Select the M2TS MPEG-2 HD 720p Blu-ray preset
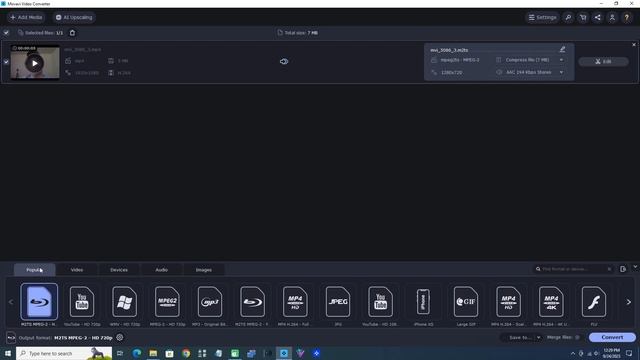This screenshot has height=360, width=640. point(39,302)
